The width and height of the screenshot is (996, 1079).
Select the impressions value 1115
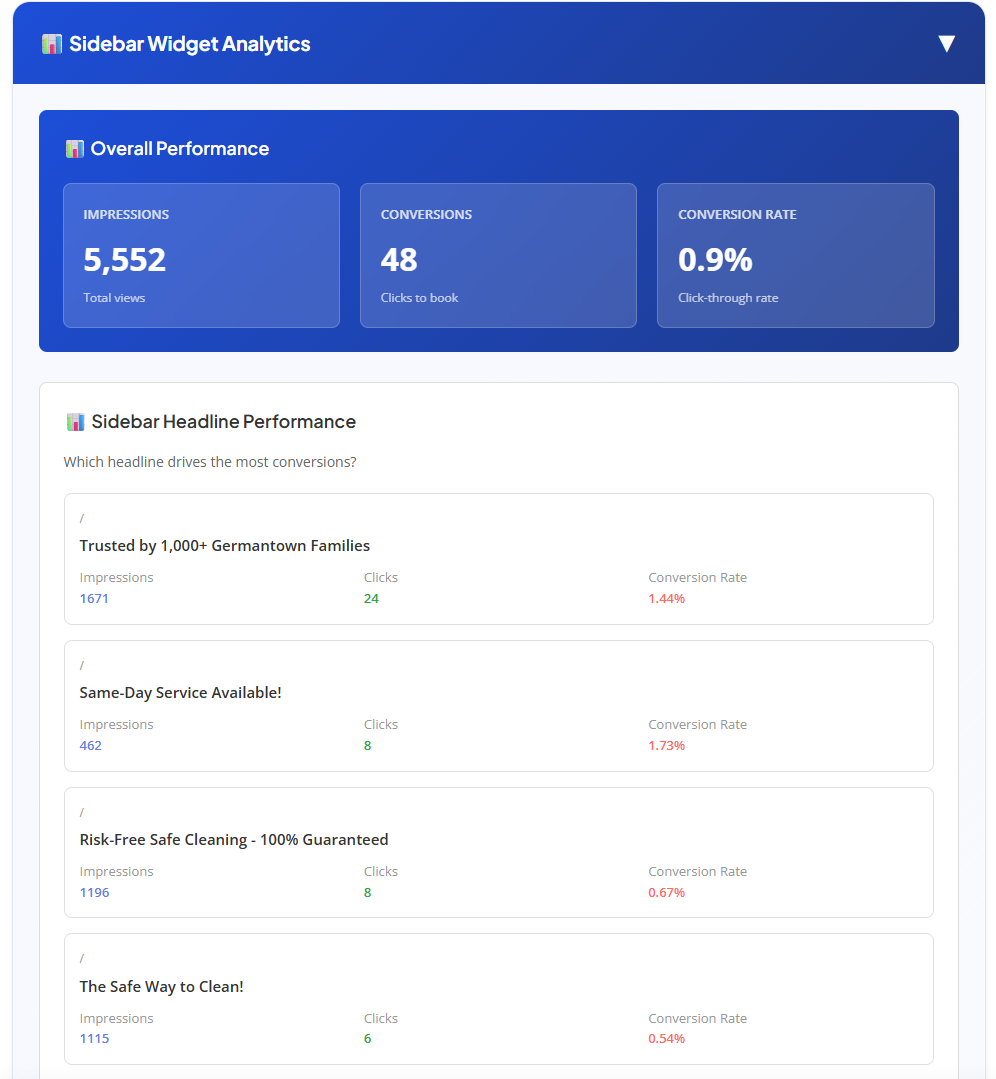click(94, 1038)
